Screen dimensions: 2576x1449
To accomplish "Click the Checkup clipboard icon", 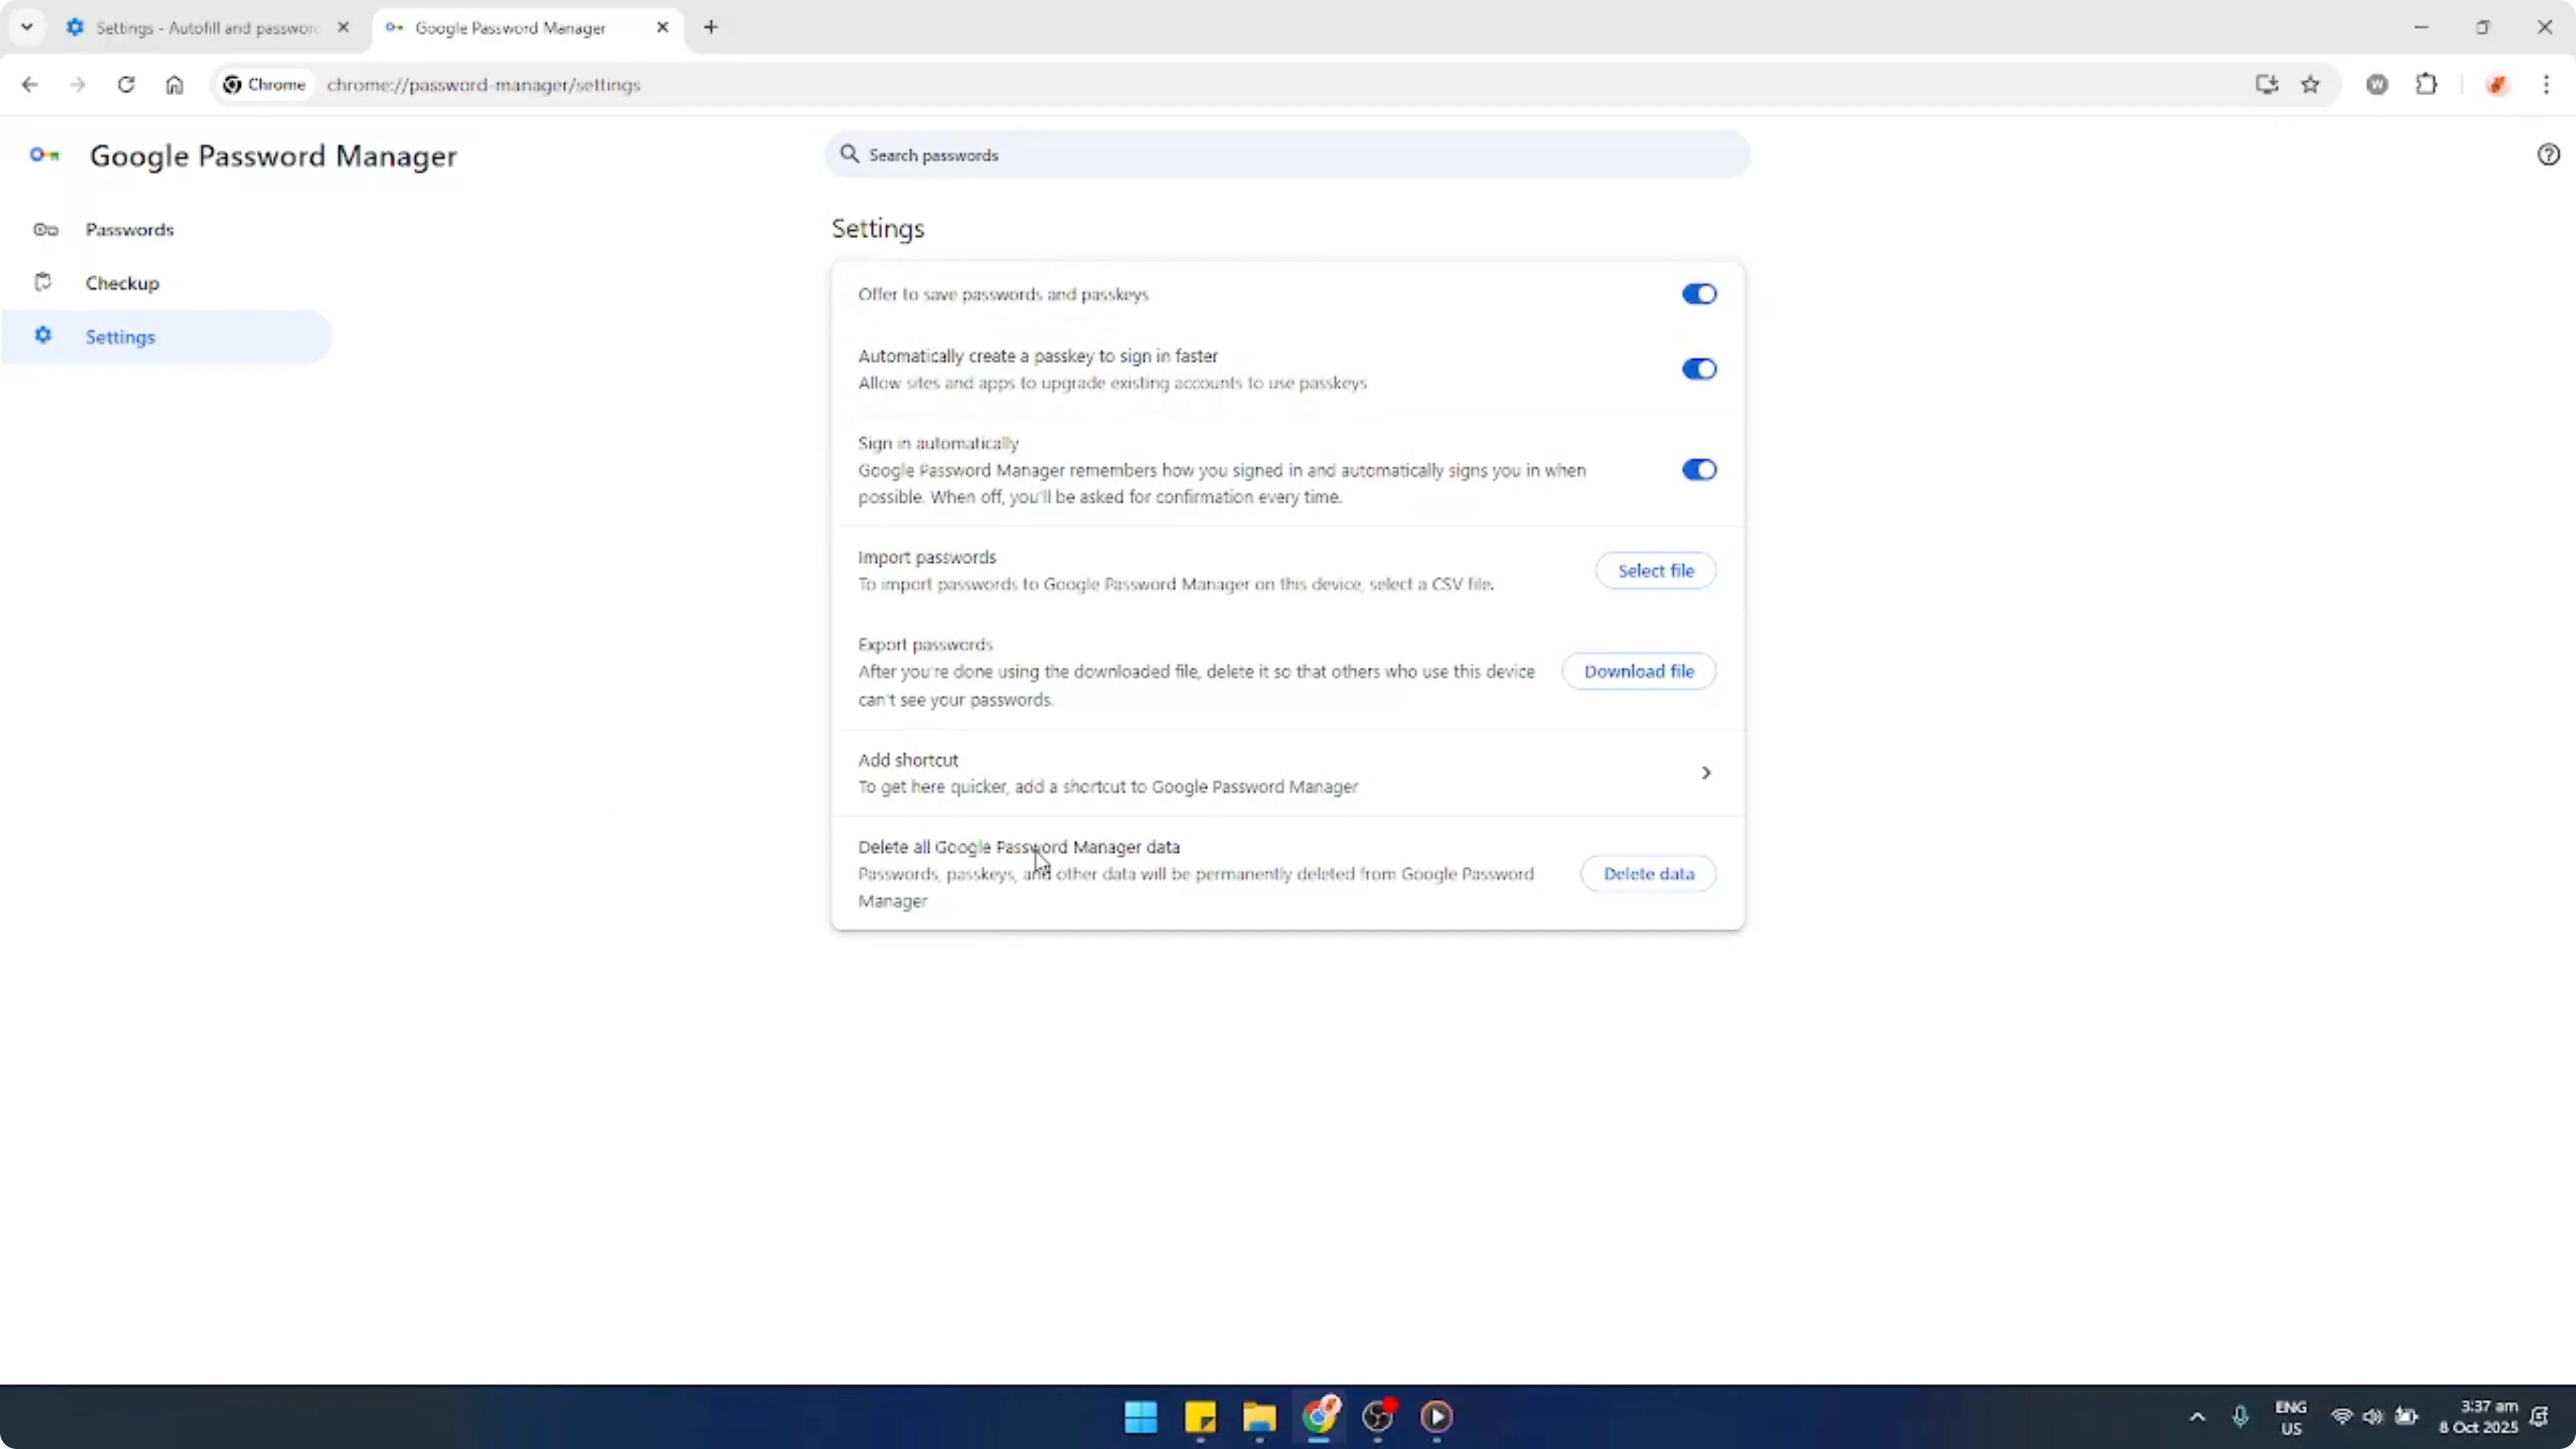I will click(x=43, y=282).
